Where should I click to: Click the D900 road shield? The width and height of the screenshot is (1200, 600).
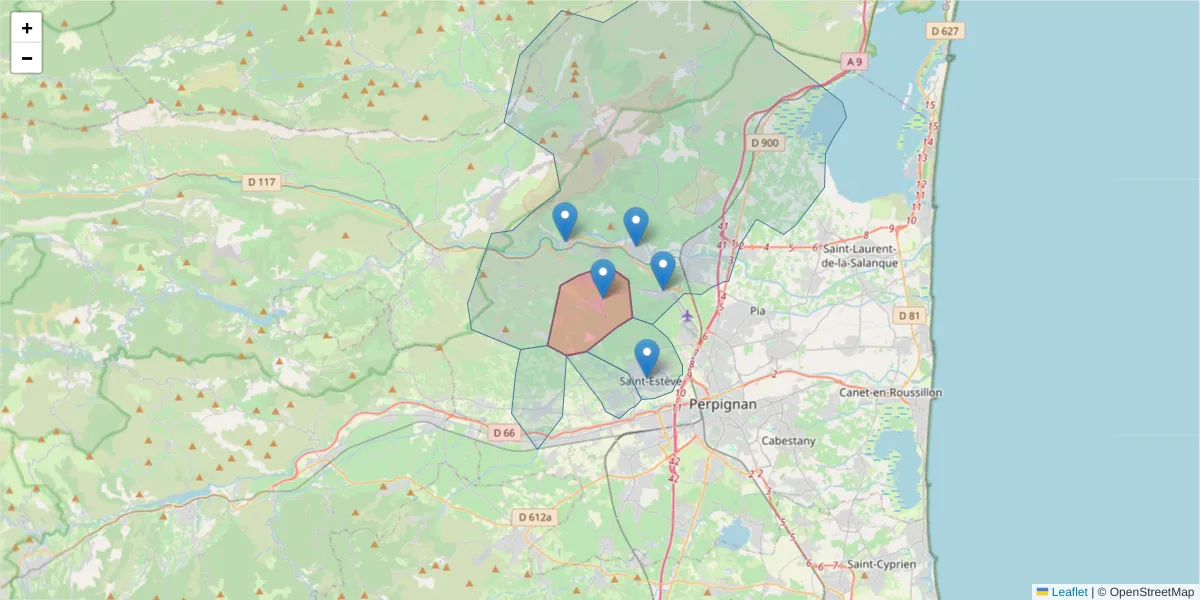764,142
